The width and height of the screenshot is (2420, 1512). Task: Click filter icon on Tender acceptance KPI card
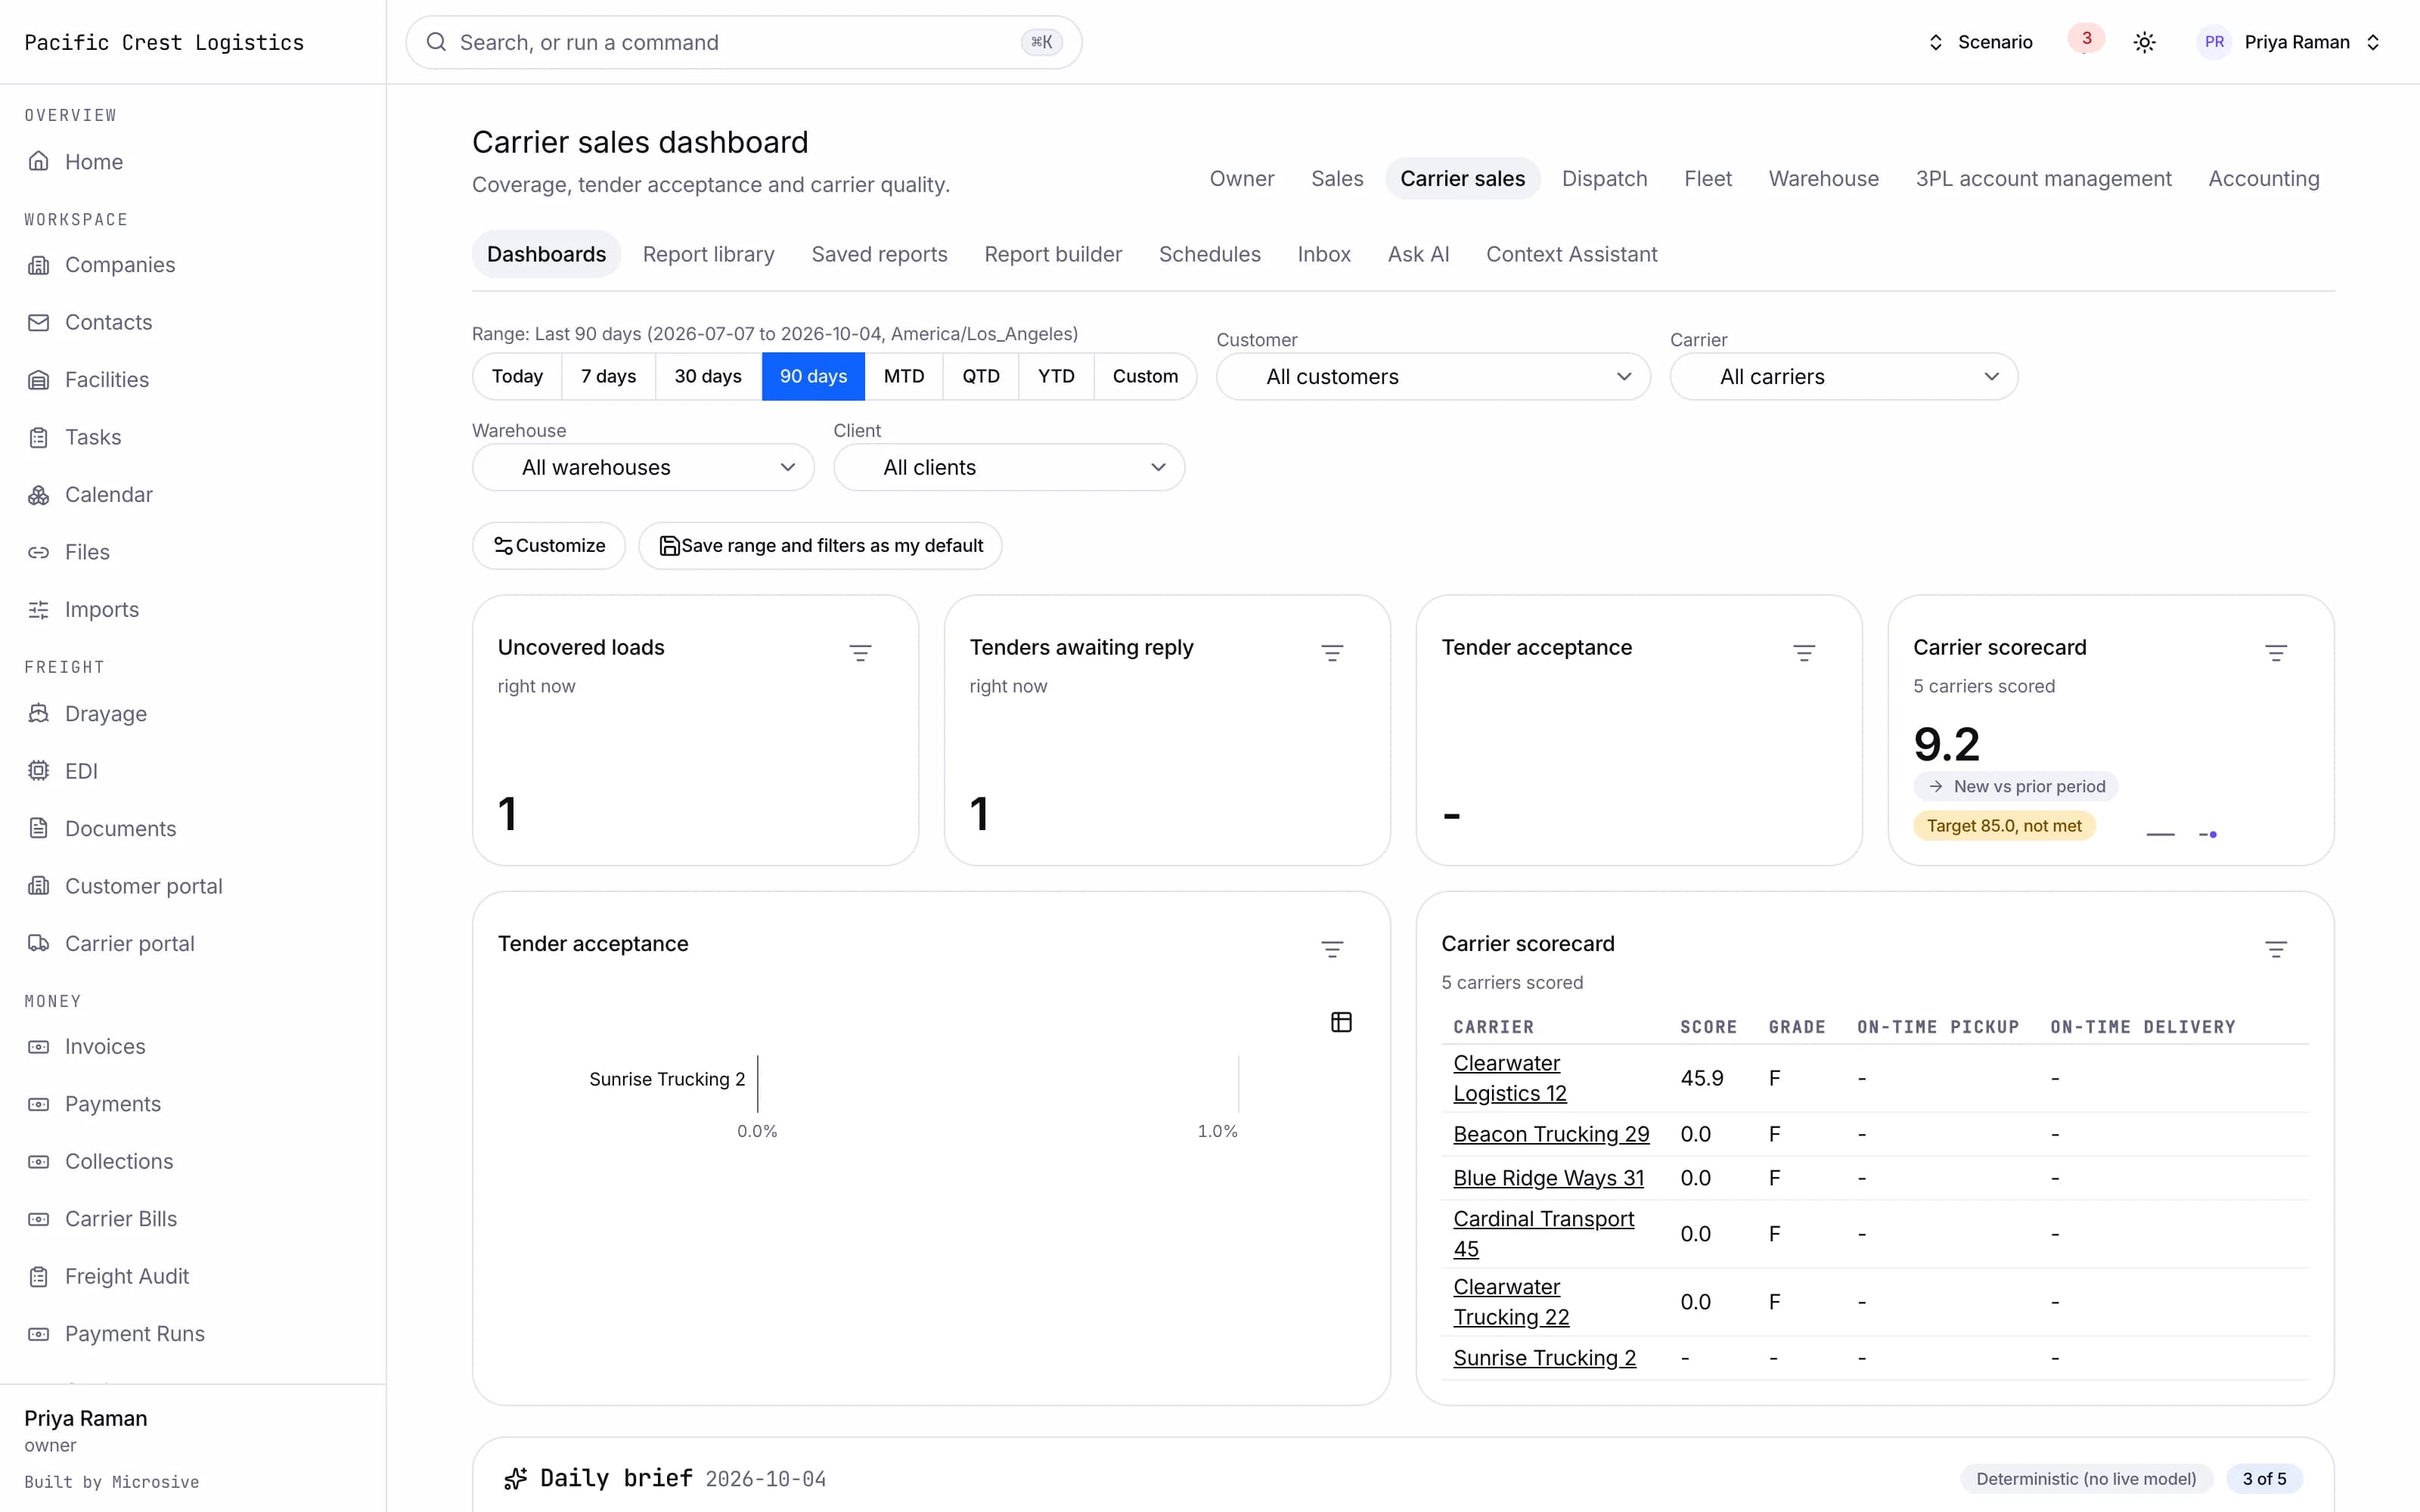(x=1804, y=653)
